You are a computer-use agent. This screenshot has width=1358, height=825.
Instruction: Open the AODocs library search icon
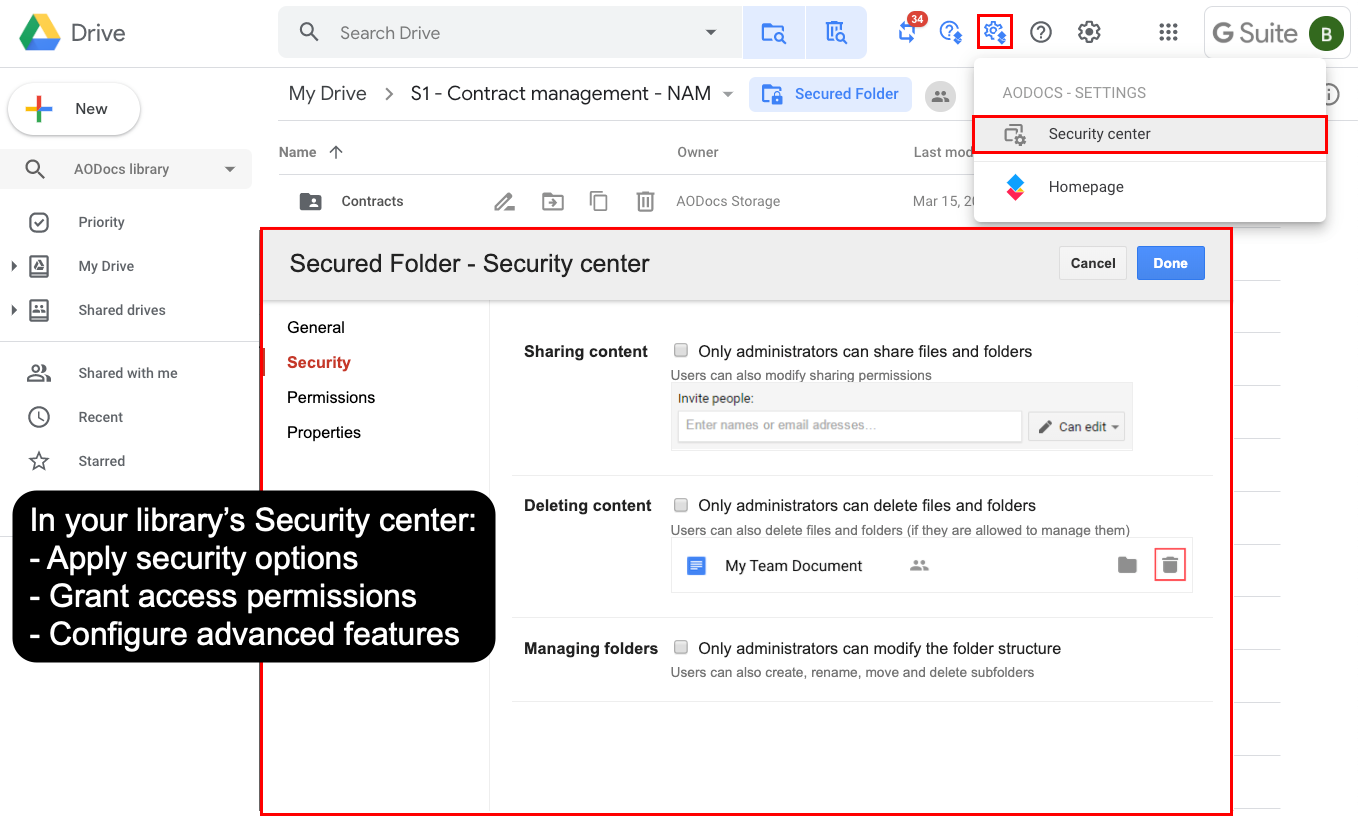click(836, 33)
